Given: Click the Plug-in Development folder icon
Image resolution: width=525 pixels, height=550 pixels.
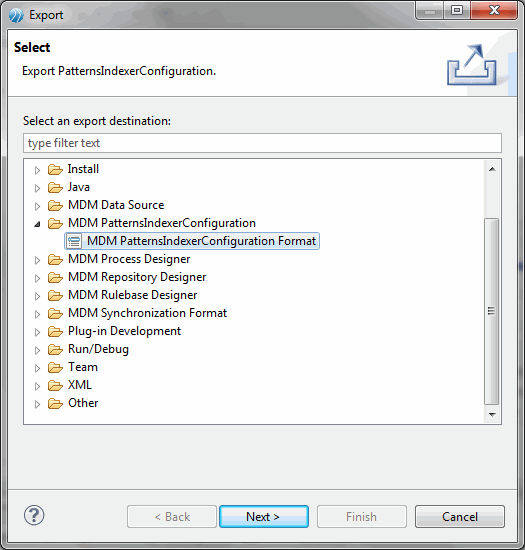Looking at the screenshot, I should pyautogui.click(x=55, y=331).
